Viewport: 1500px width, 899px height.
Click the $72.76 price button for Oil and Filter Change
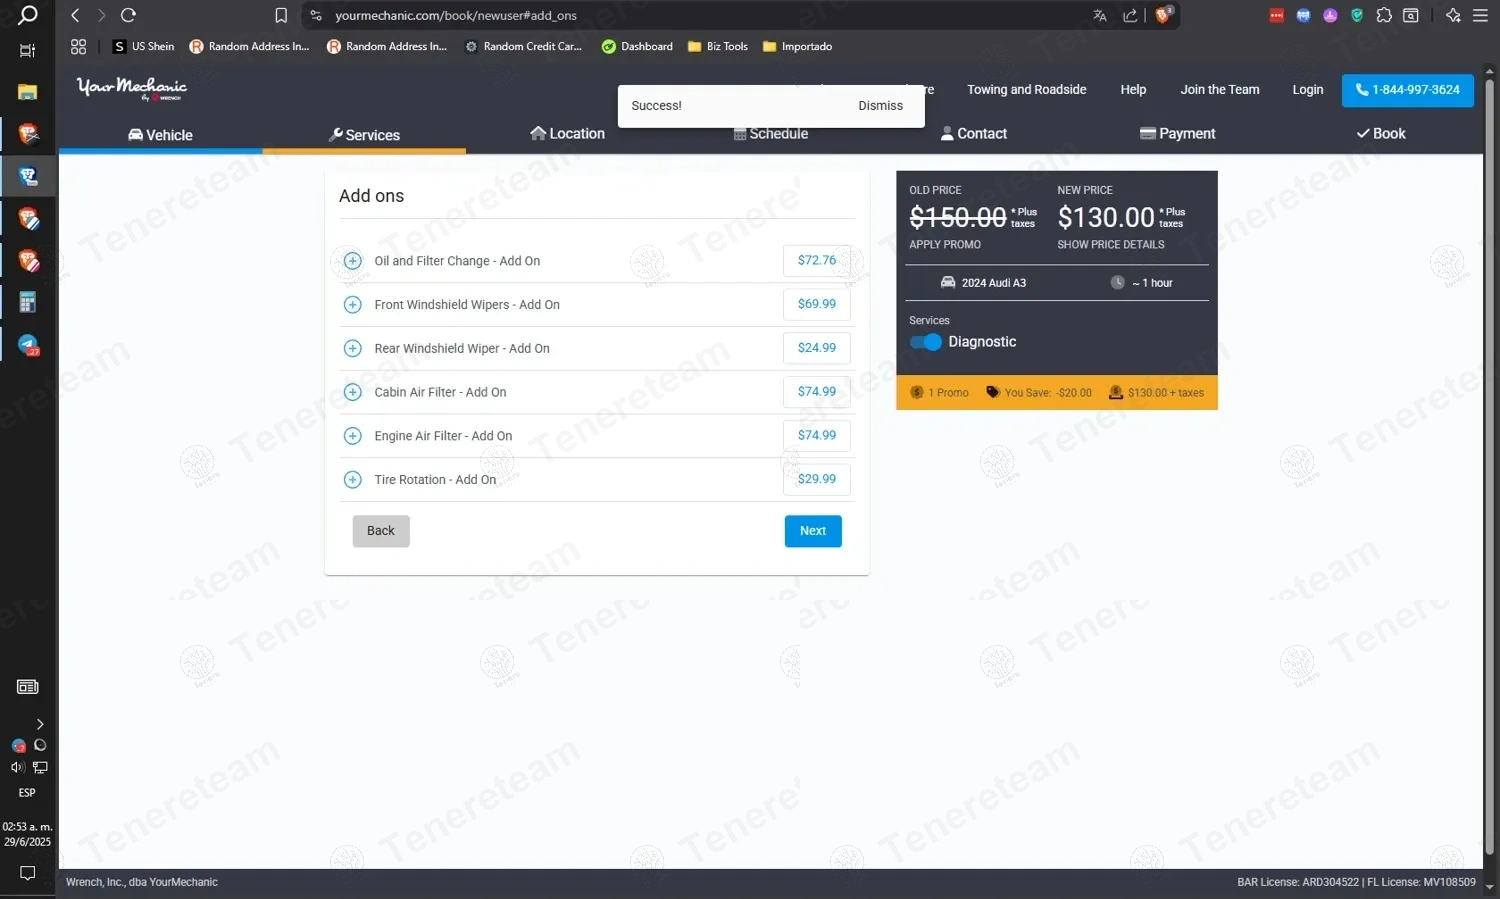817,260
